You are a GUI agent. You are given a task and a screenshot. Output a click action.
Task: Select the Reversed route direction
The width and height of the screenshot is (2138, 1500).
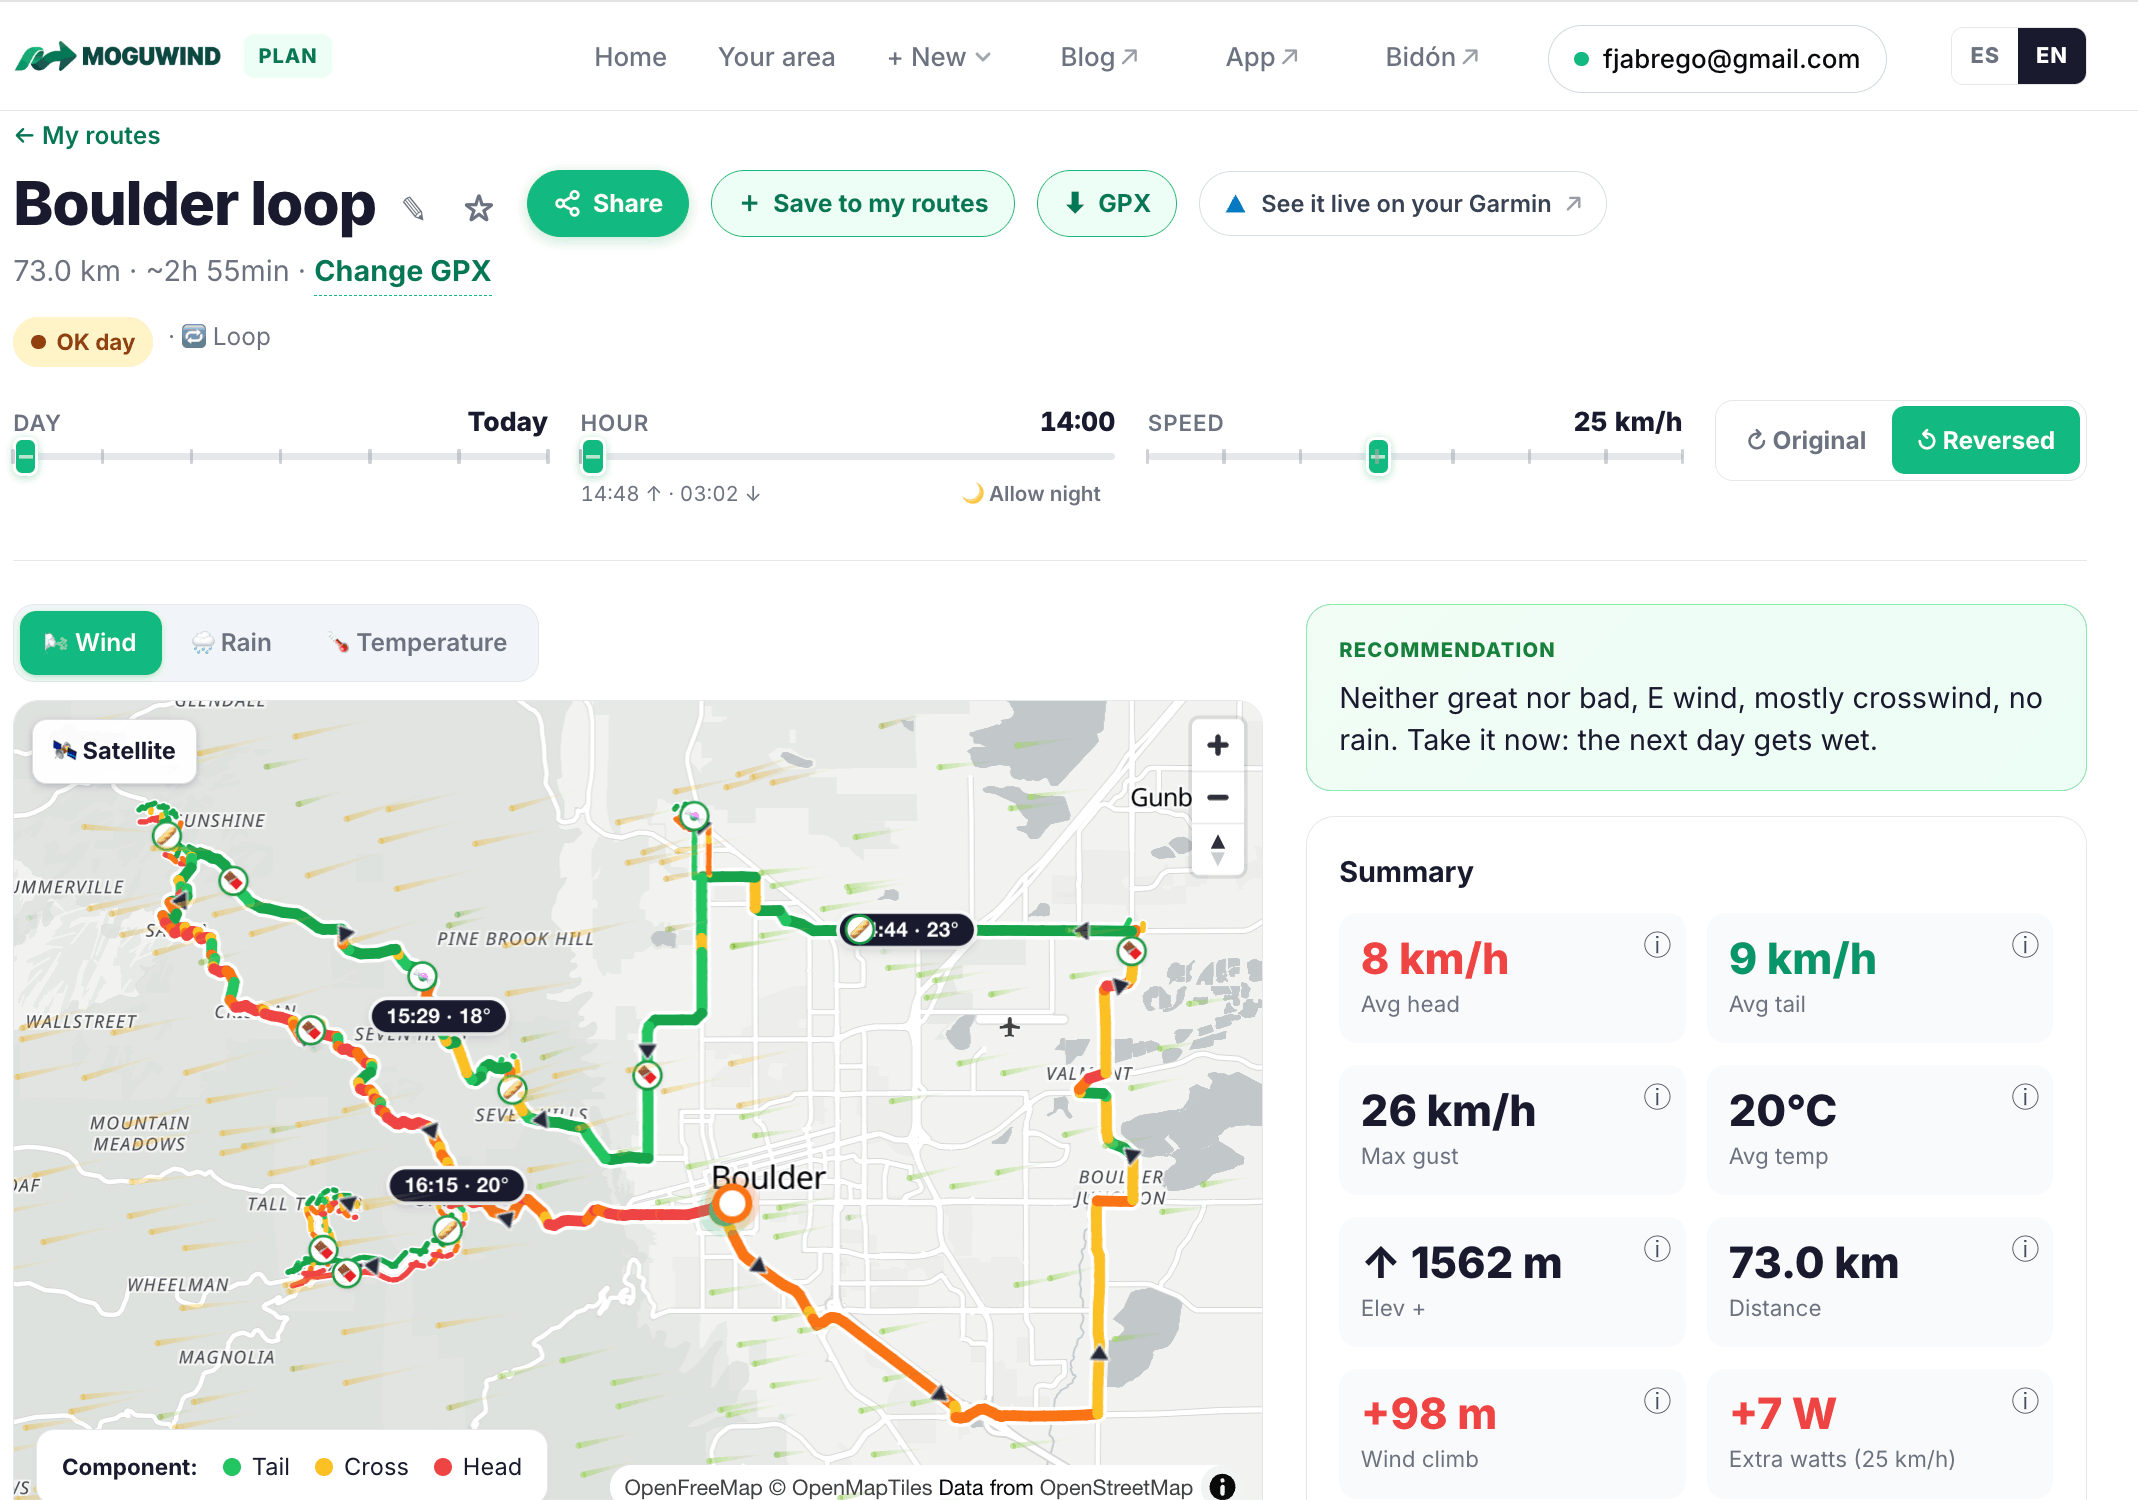point(1986,440)
